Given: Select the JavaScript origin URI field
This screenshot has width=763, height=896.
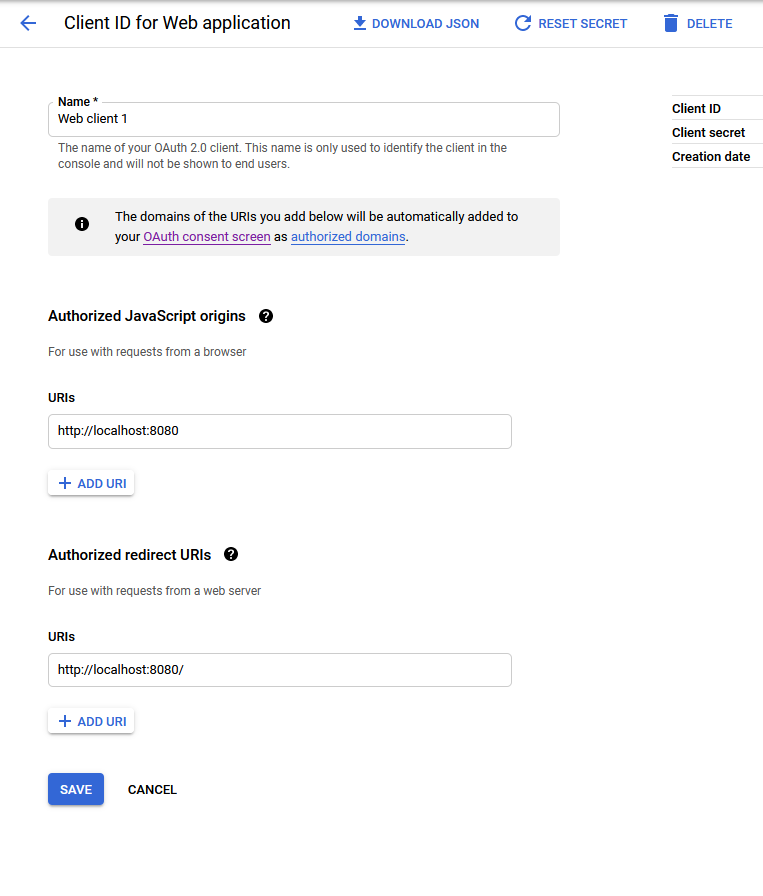Looking at the screenshot, I should 280,431.
